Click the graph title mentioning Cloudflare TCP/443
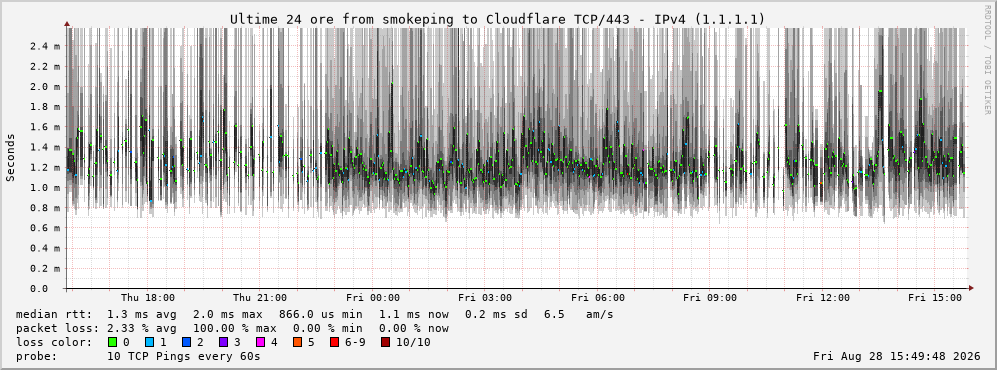This screenshot has height=370, width=997. [497, 20]
